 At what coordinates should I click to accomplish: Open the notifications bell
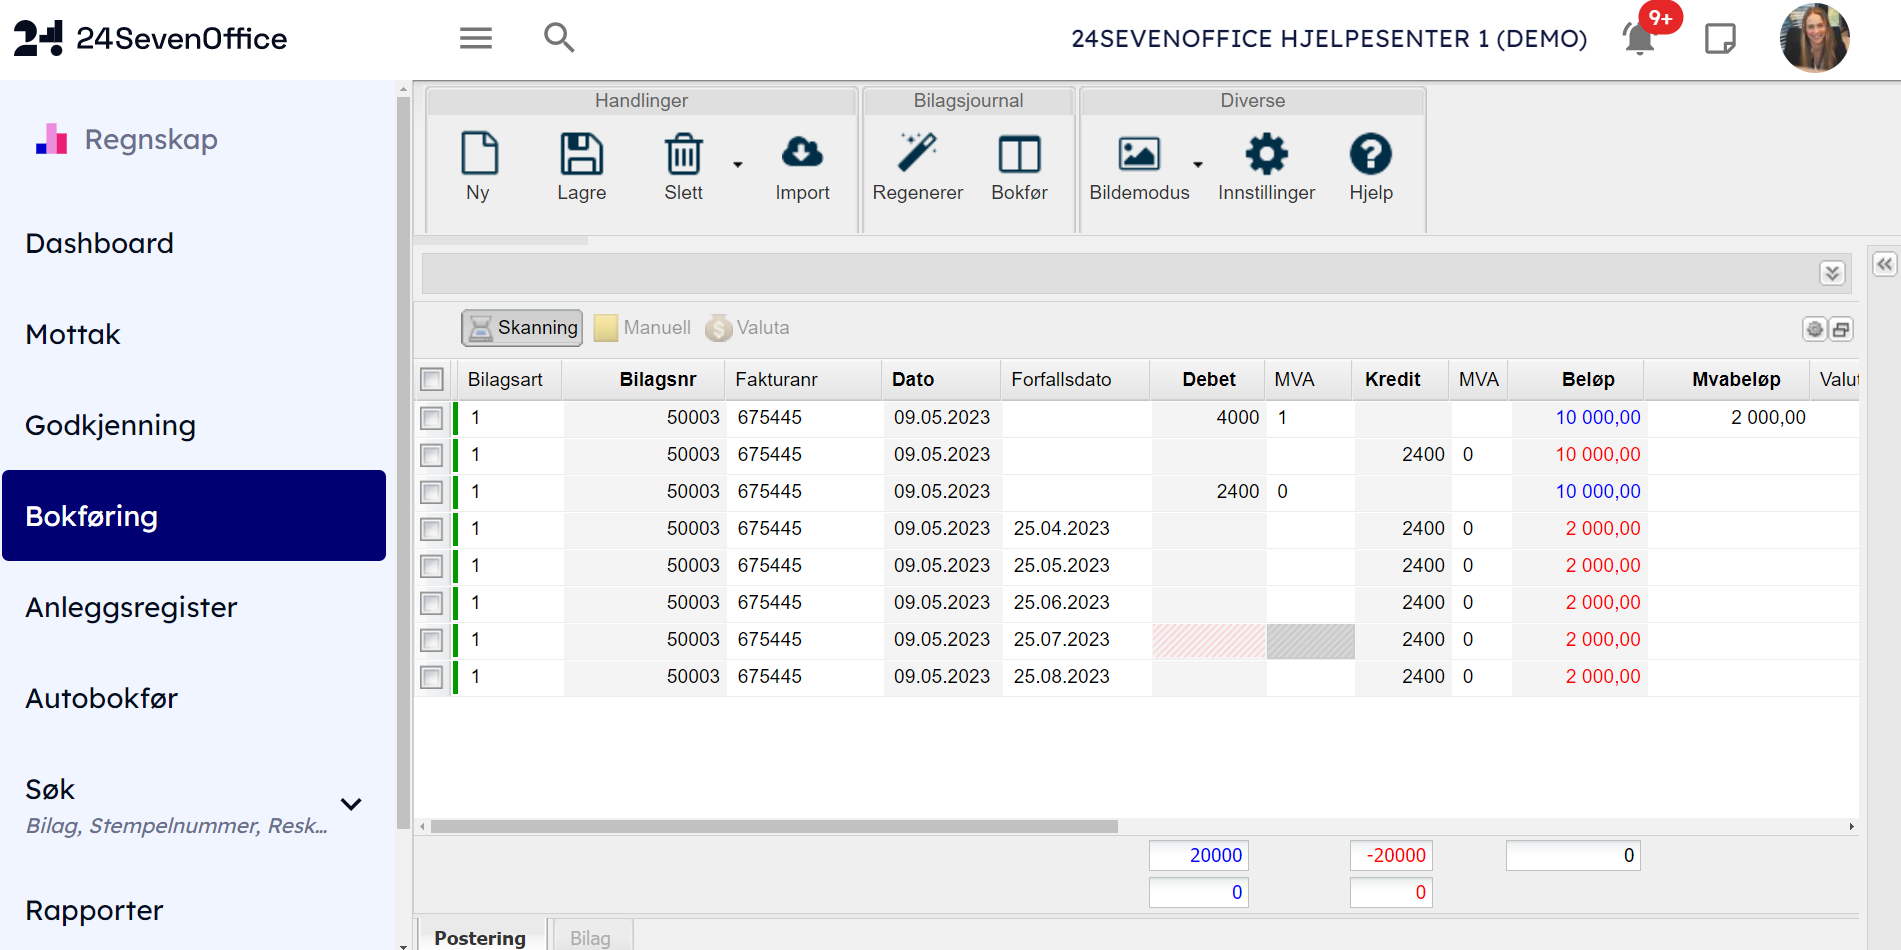1639,39
